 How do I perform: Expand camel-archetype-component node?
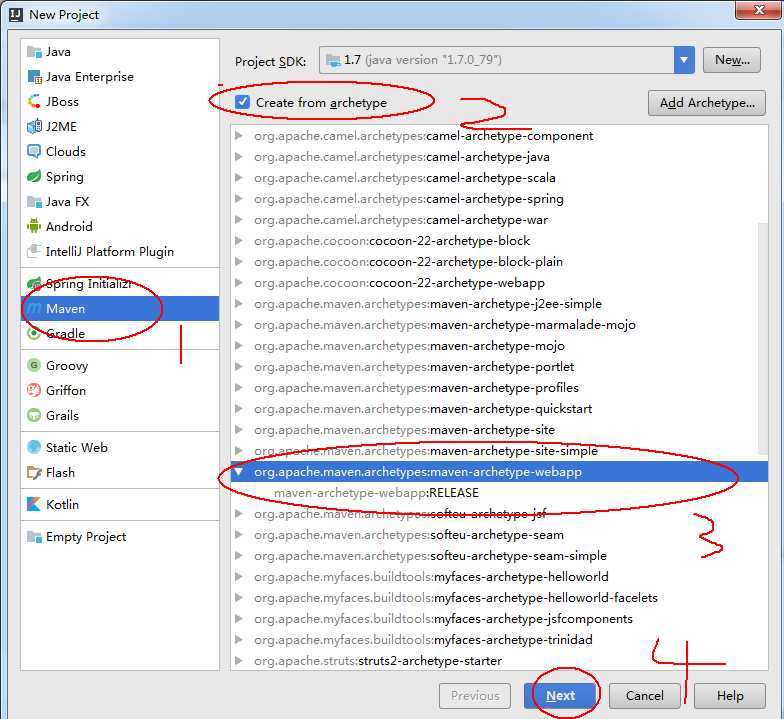(x=239, y=136)
